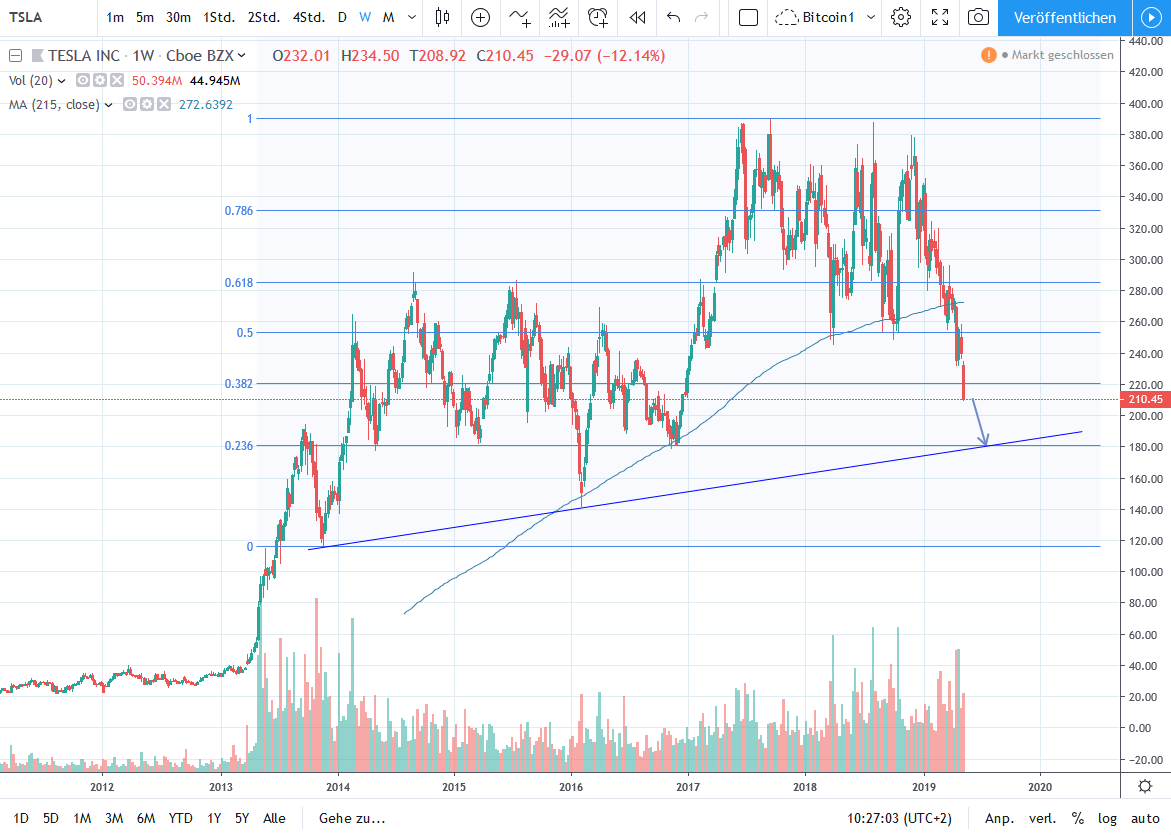The image size is (1171, 835).
Task: Undo the last chart action
Action: coord(674,17)
